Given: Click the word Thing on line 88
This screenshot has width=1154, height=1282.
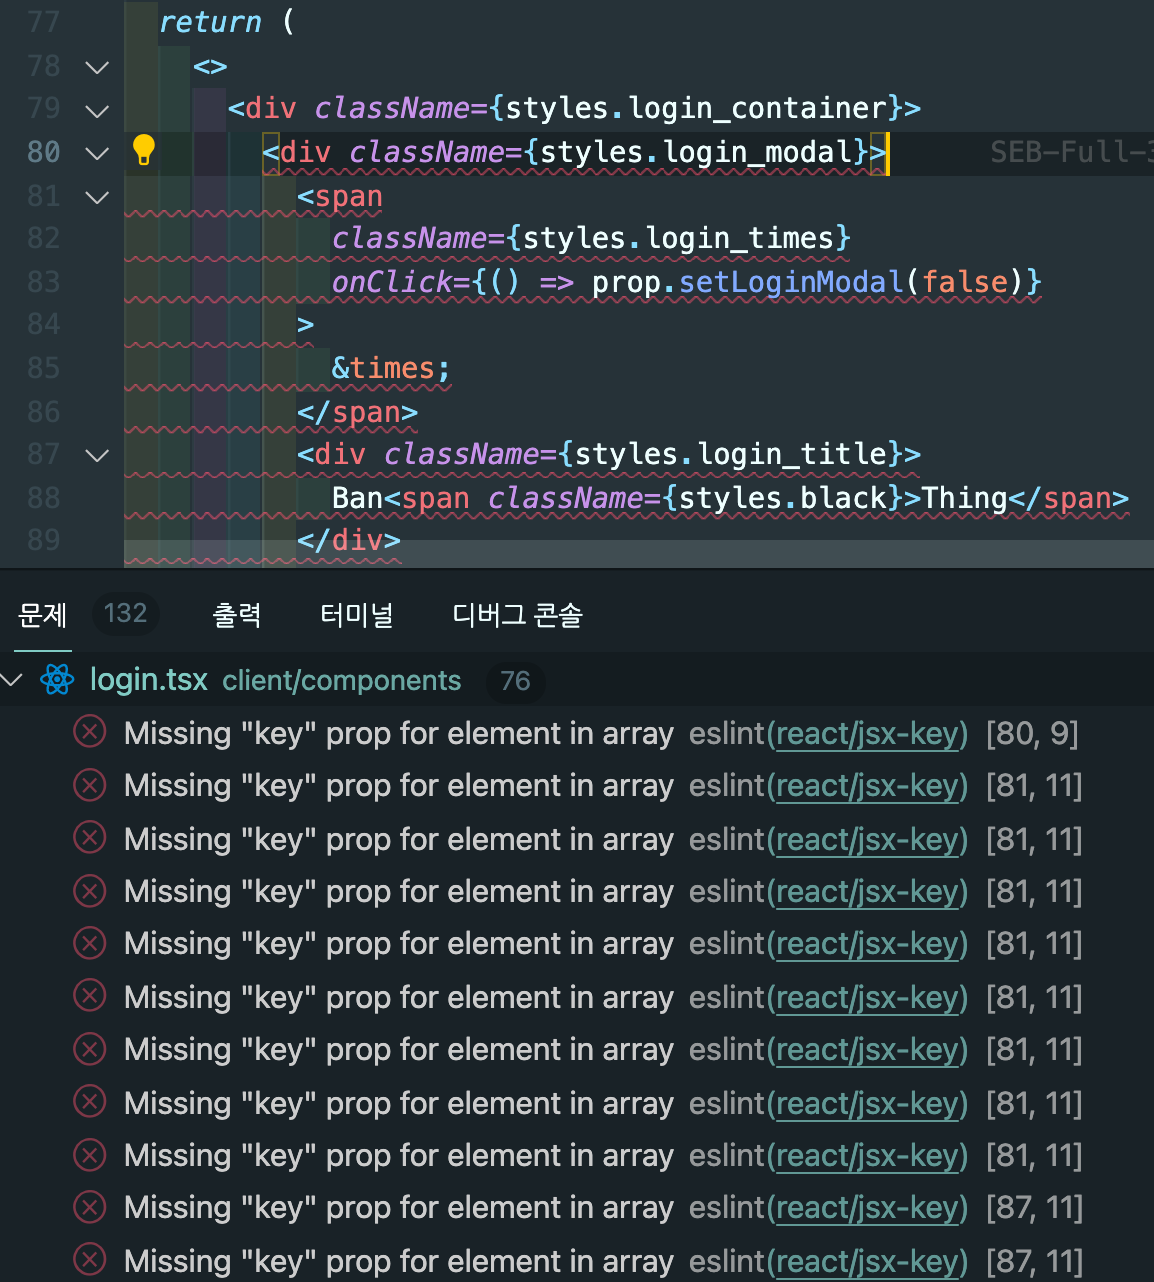Looking at the screenshot, I should pos(965,498).
